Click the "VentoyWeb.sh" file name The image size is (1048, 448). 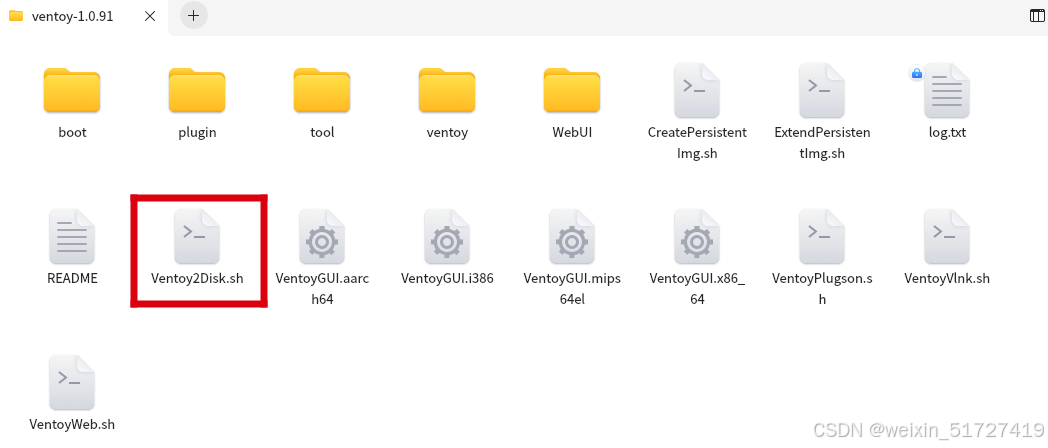[72, 424]
